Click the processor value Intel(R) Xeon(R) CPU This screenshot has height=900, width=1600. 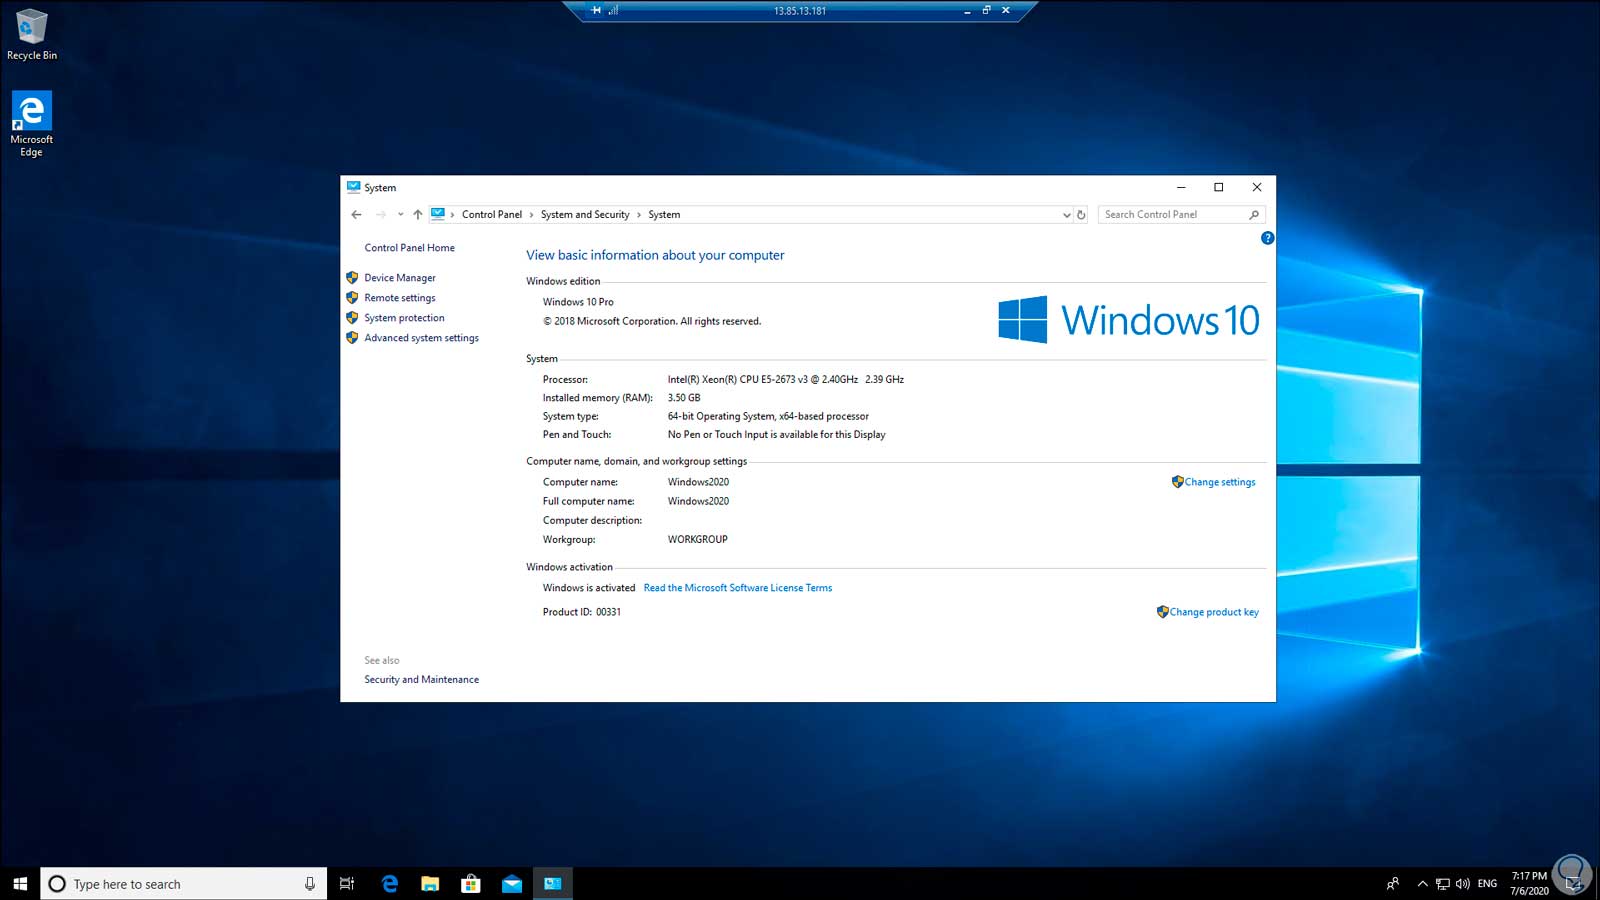[785, 380]
